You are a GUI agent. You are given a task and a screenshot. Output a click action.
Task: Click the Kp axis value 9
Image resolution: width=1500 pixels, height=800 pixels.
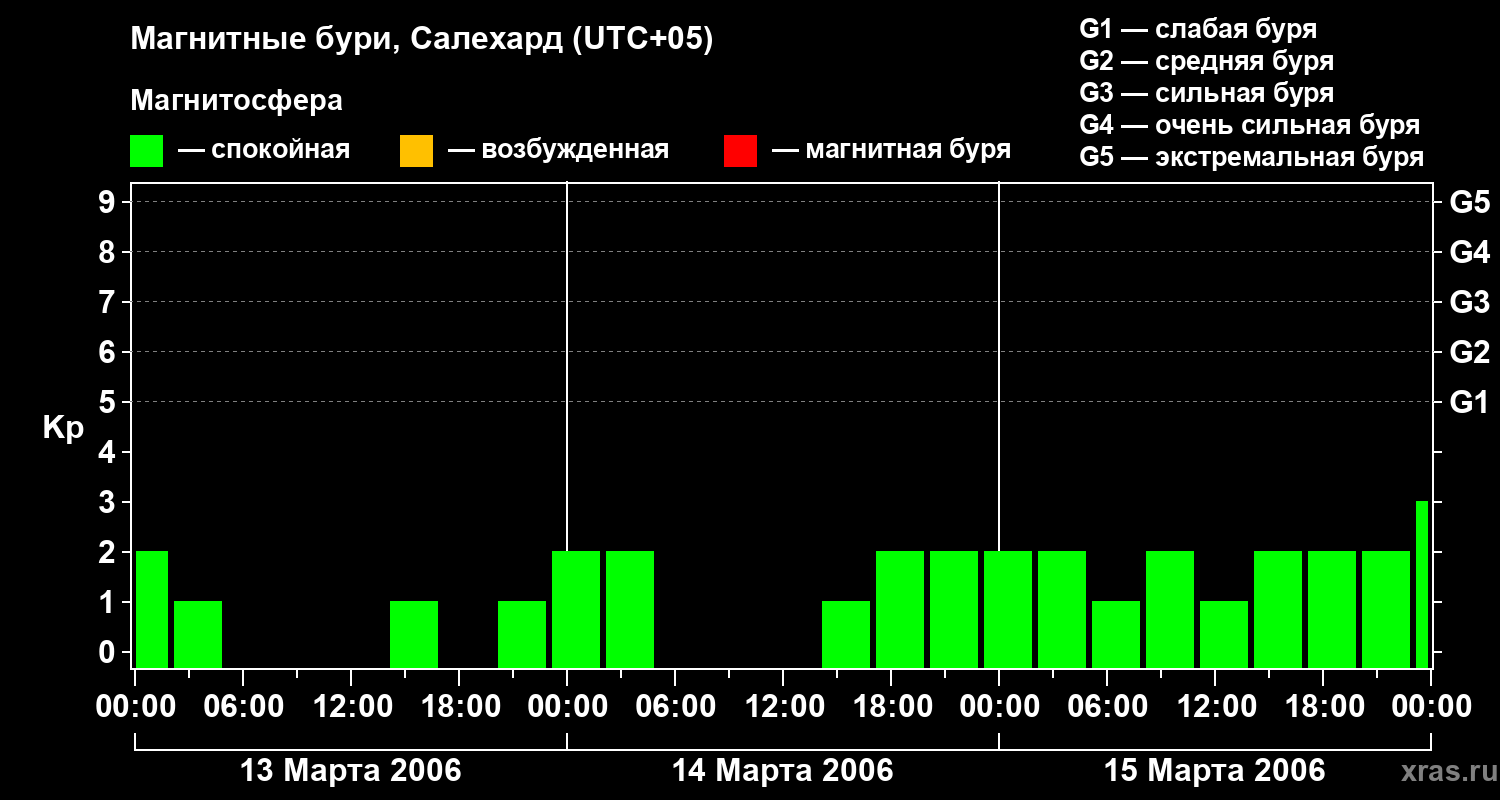[109, 202]
